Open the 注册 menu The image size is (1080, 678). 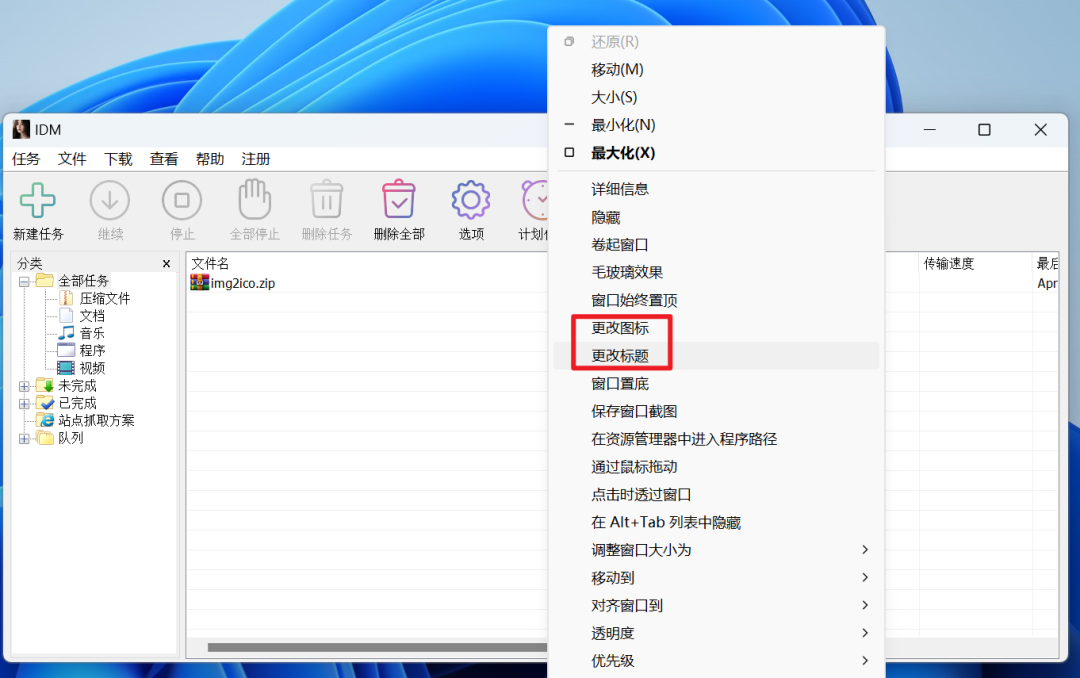[x=256, y=159]
